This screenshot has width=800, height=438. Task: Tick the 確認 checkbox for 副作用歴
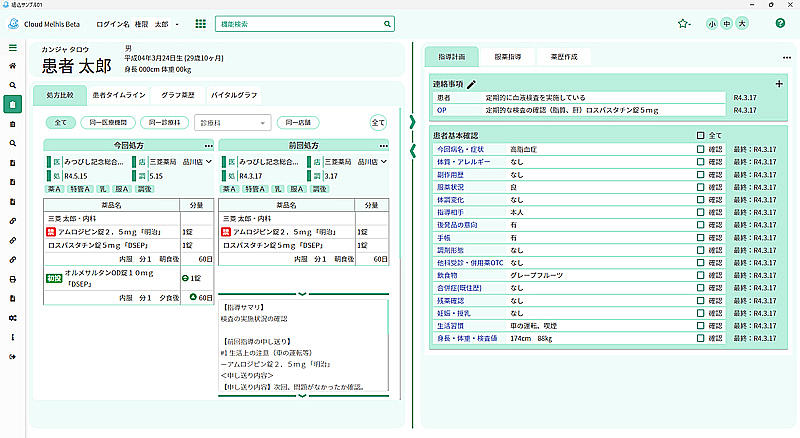700,174
